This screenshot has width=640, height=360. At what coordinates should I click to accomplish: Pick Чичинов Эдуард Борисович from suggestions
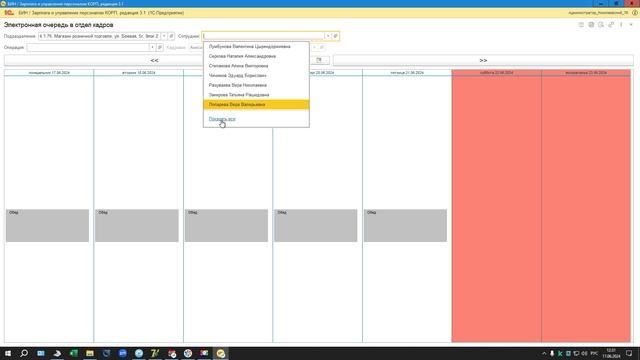coord(256,76)
